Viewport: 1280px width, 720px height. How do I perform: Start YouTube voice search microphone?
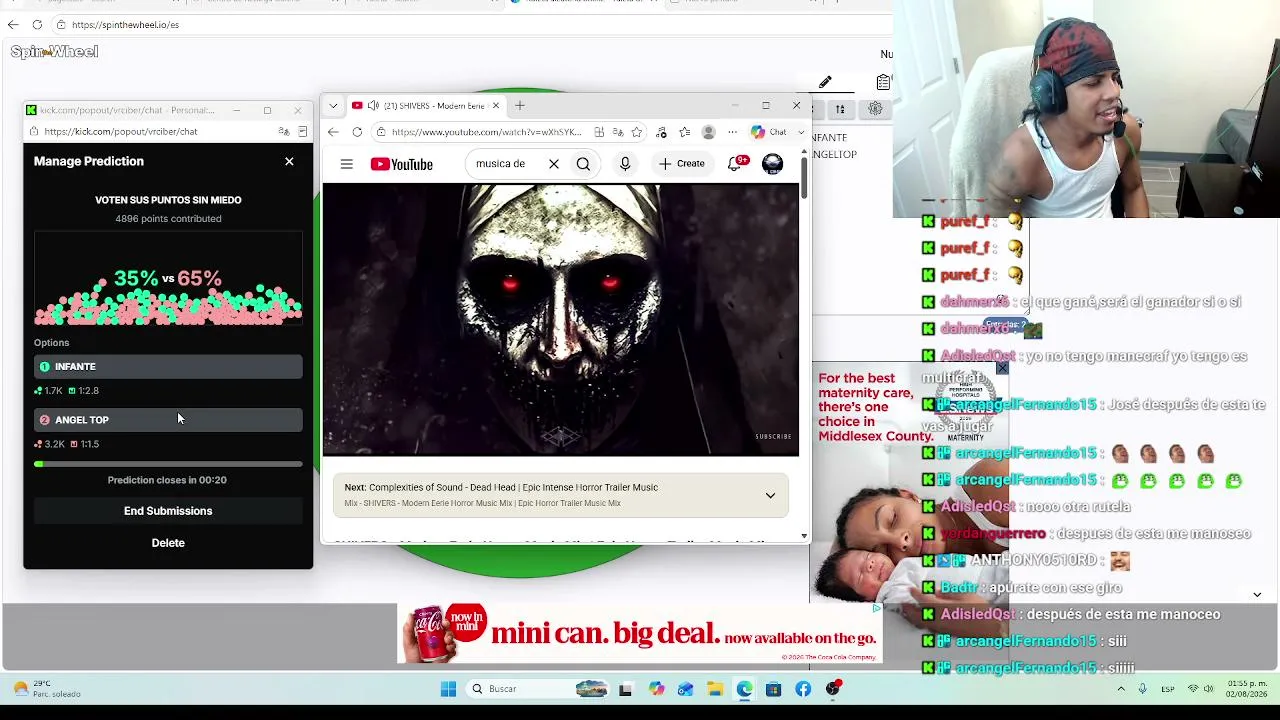[625, 164]
